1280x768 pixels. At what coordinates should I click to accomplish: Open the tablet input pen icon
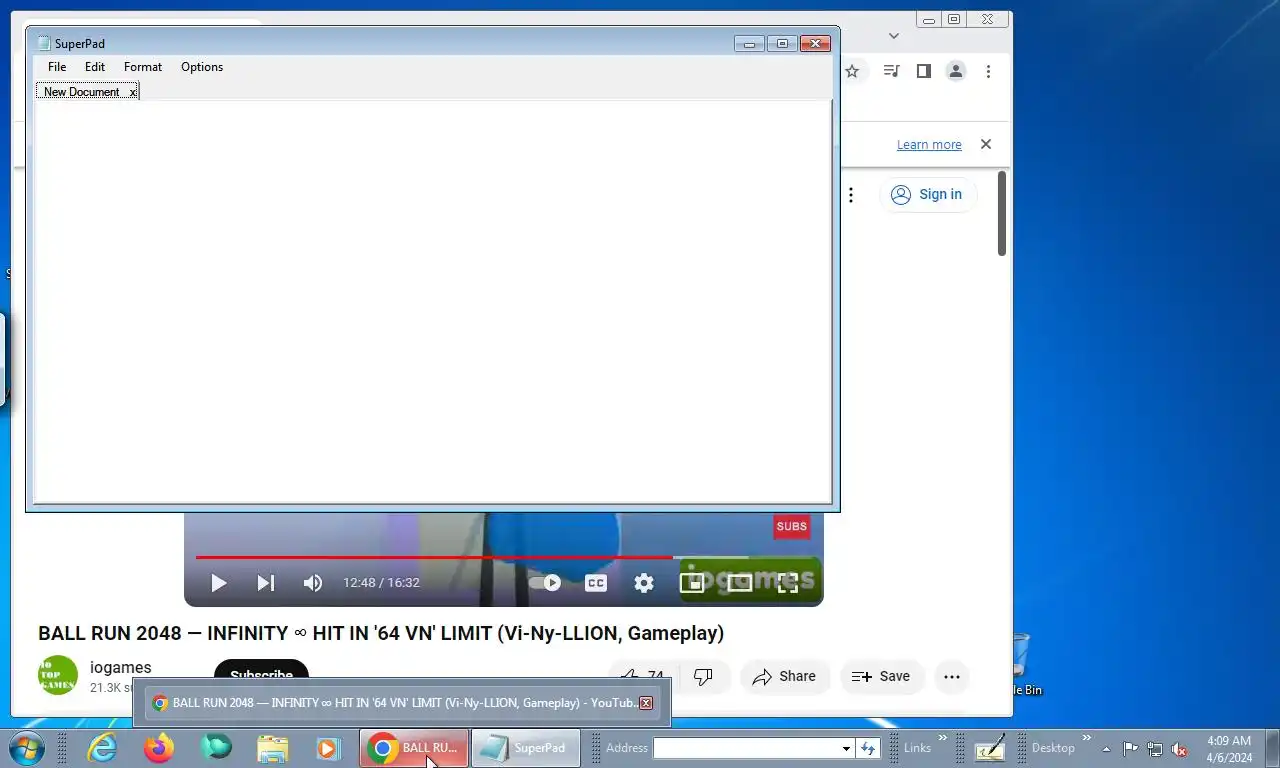[x=990, y=748]
